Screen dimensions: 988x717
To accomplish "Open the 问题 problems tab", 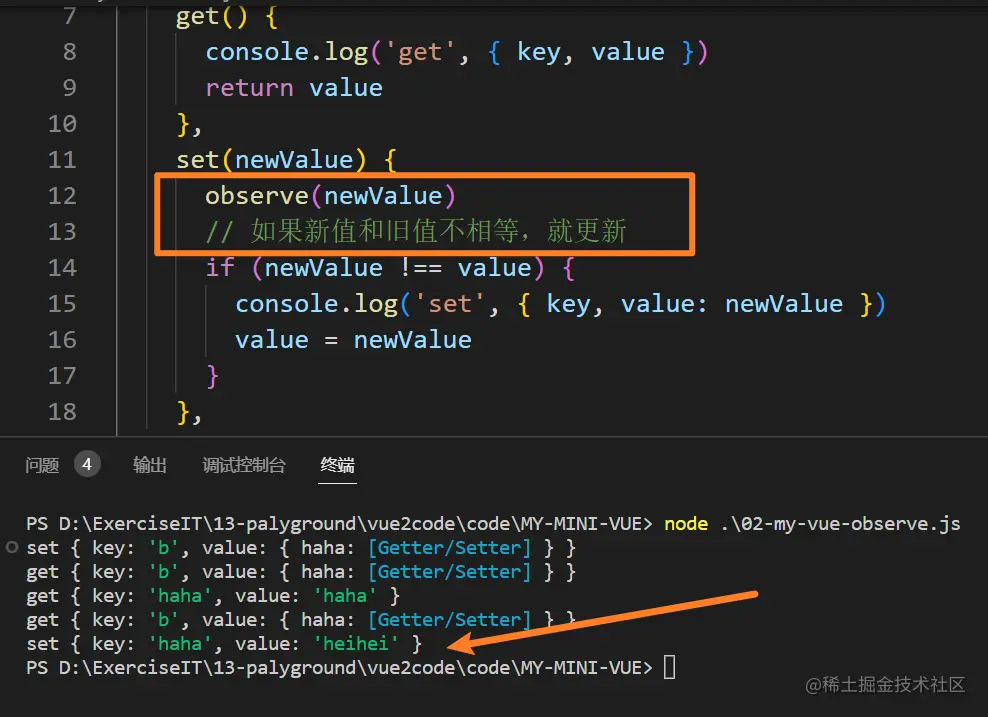I will click(x=42, y=465).
